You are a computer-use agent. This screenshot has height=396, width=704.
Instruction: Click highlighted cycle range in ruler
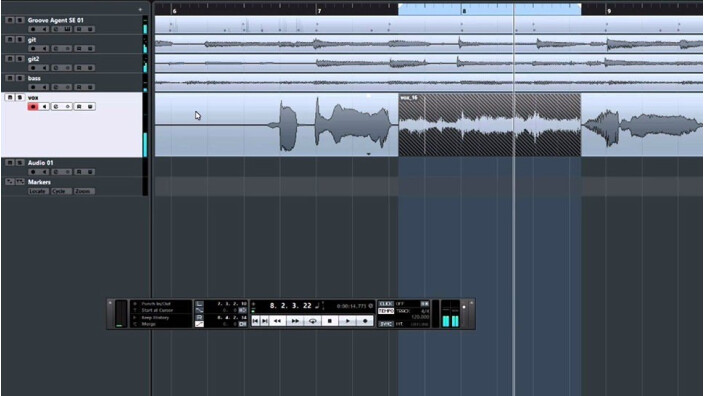pos(489,9)
